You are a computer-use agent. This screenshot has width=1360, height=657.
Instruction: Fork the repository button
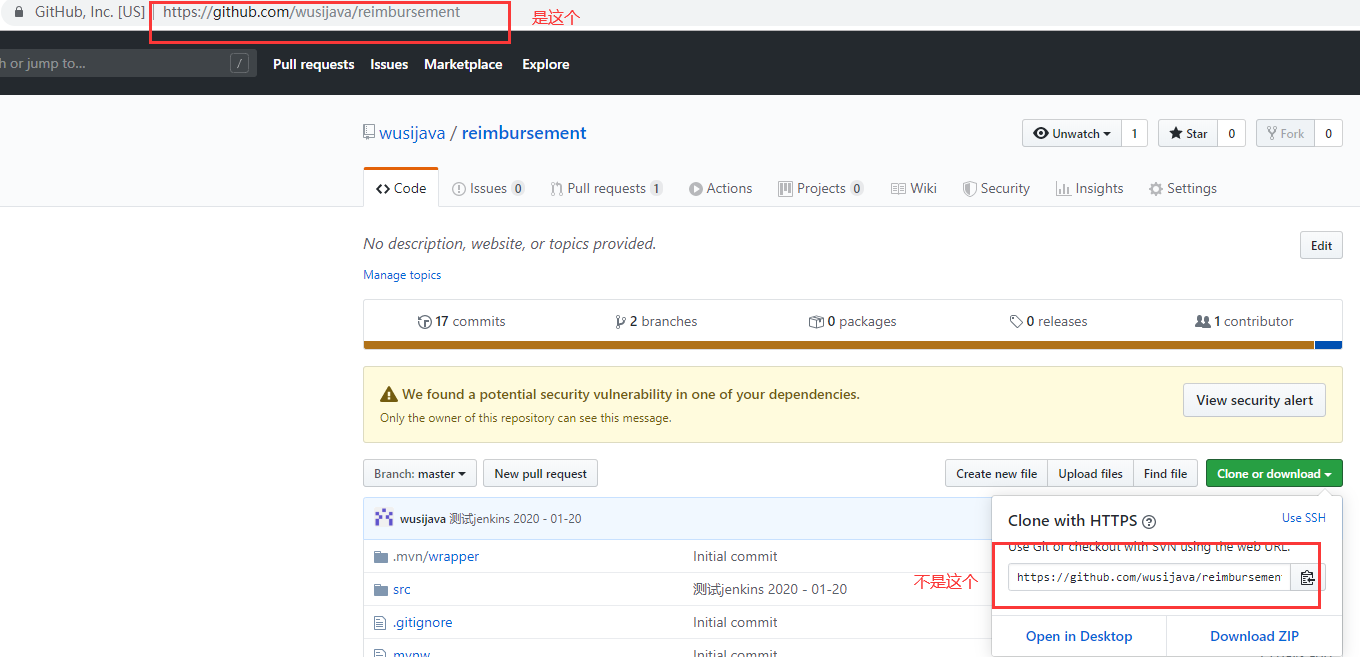[x=1285, y=133]
